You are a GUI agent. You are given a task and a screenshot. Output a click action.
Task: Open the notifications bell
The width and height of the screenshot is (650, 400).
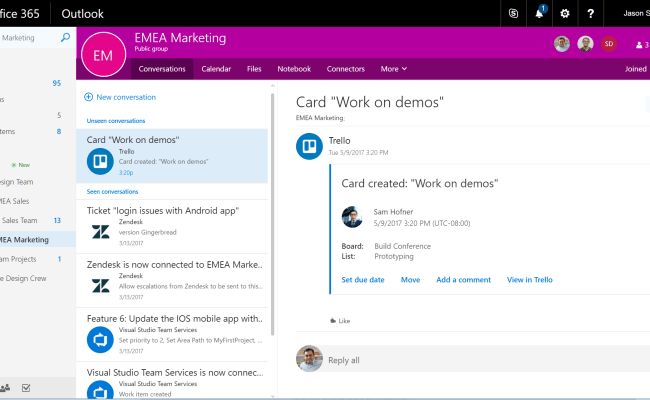point(539,14)
